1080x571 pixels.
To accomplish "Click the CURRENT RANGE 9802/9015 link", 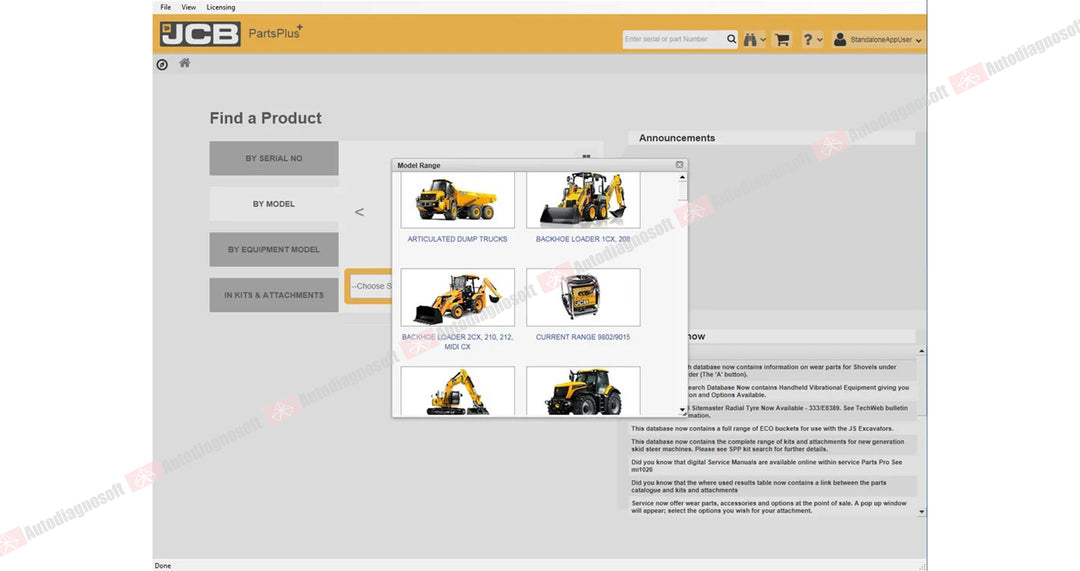I will 583,337.
